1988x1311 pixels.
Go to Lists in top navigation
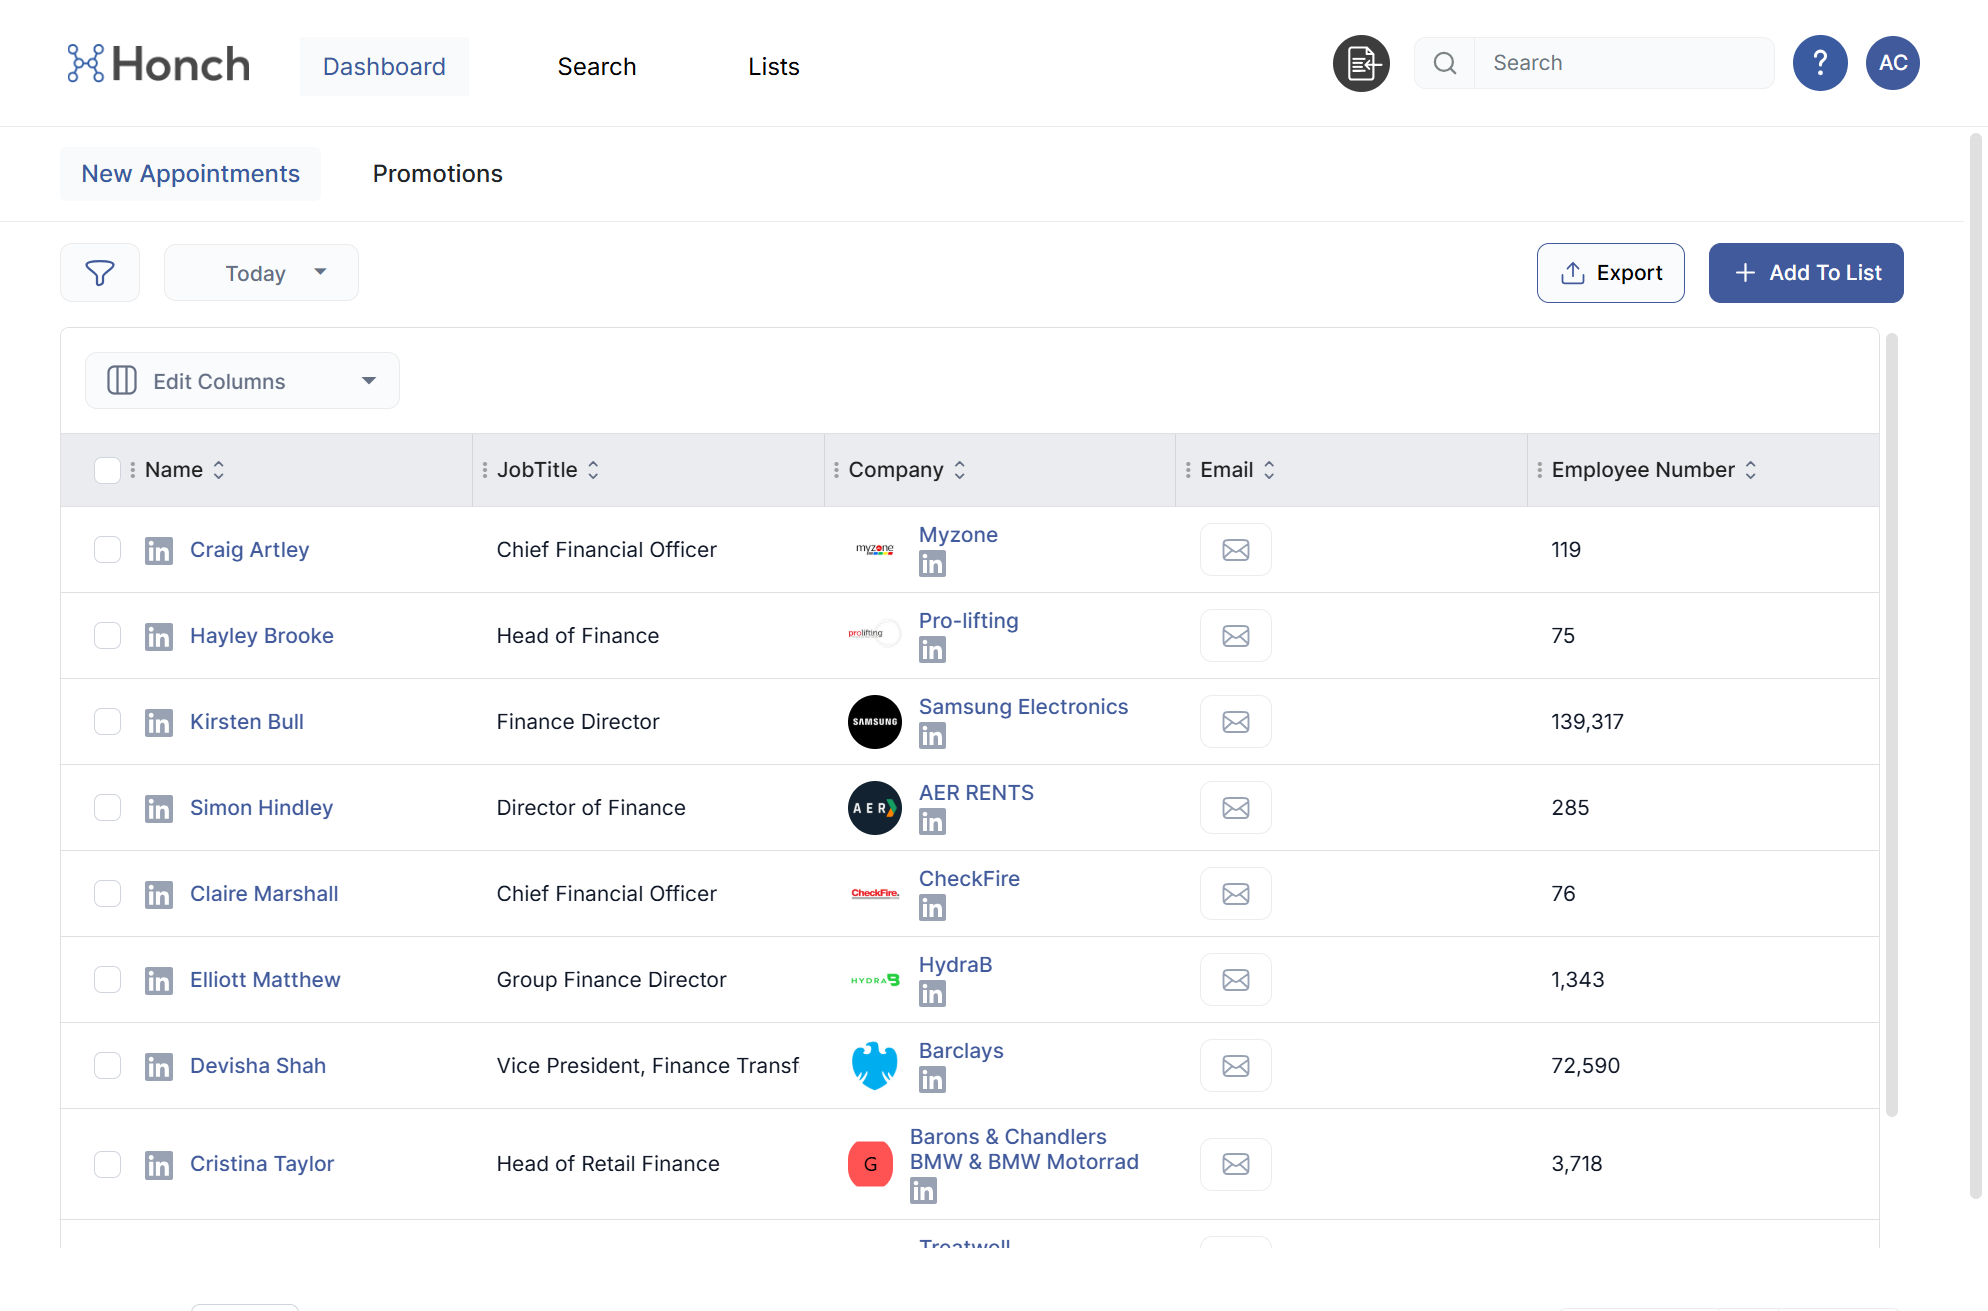pos(773,67)
